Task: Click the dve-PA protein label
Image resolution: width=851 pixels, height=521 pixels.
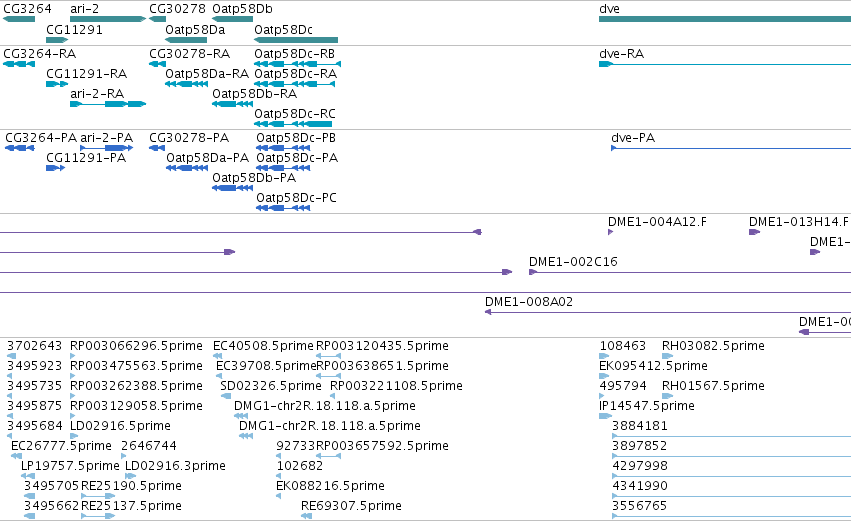Action: 633,138
